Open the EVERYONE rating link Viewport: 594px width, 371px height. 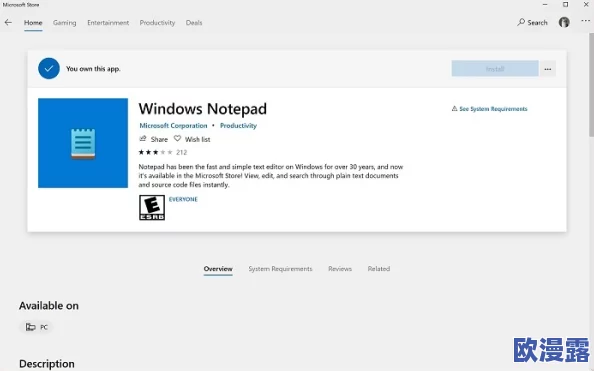(183, 199)
